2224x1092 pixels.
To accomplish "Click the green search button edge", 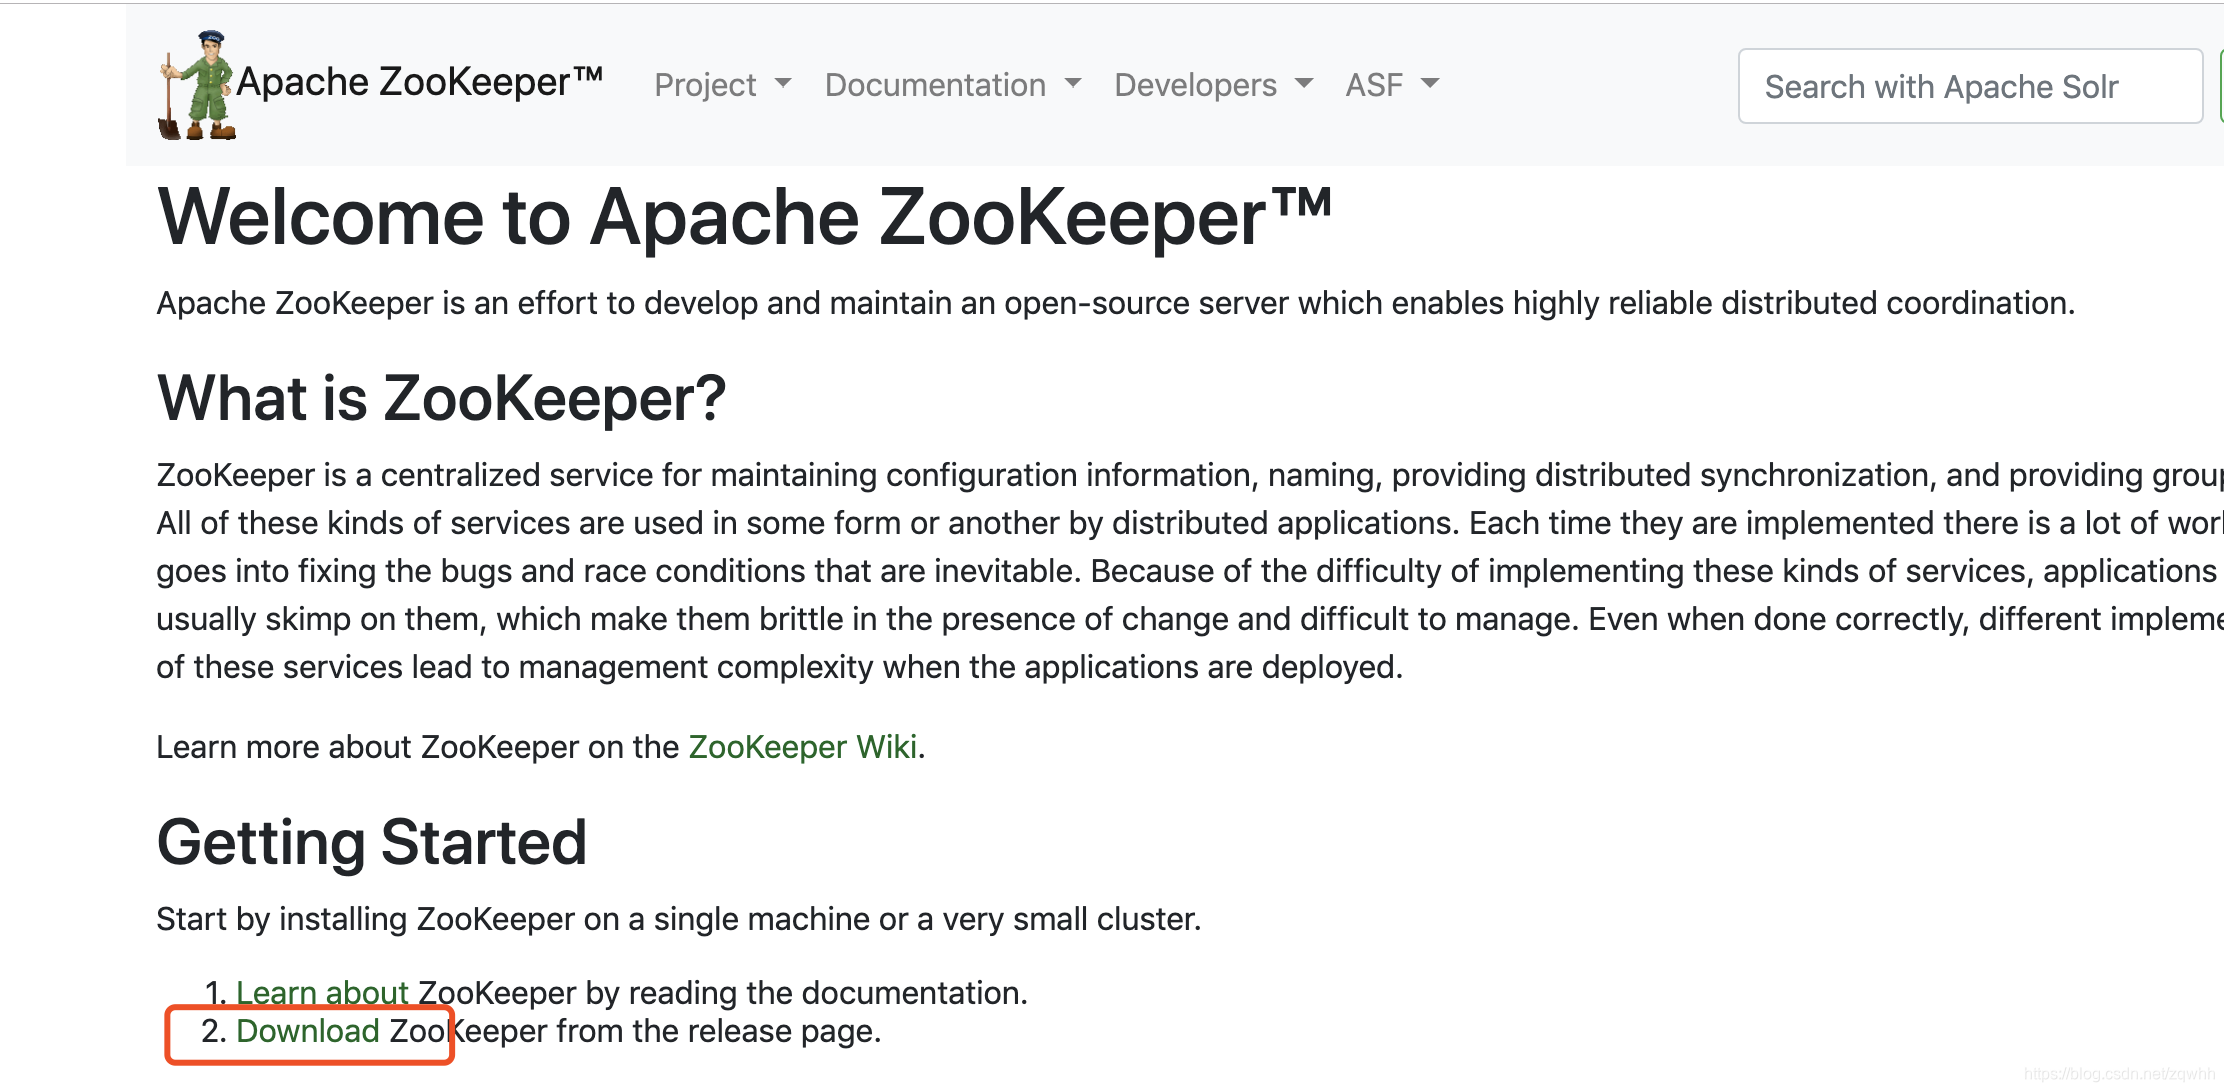I will (2220, 86).
